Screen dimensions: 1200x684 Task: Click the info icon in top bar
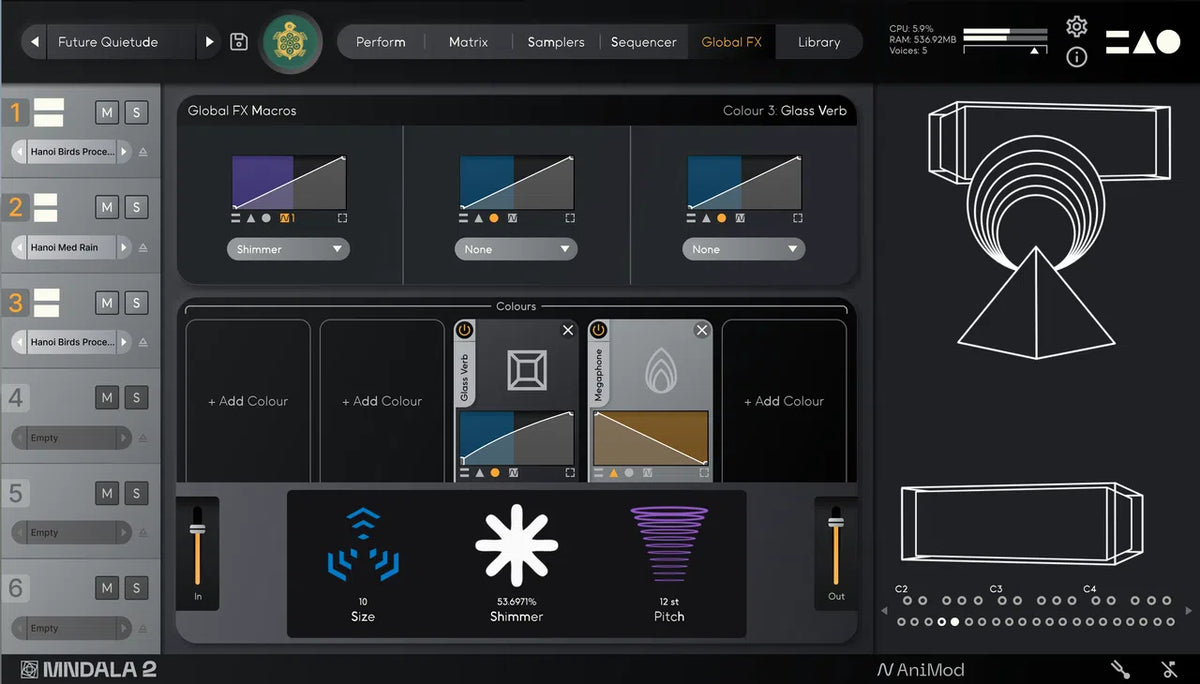(x=1076, y=57)
